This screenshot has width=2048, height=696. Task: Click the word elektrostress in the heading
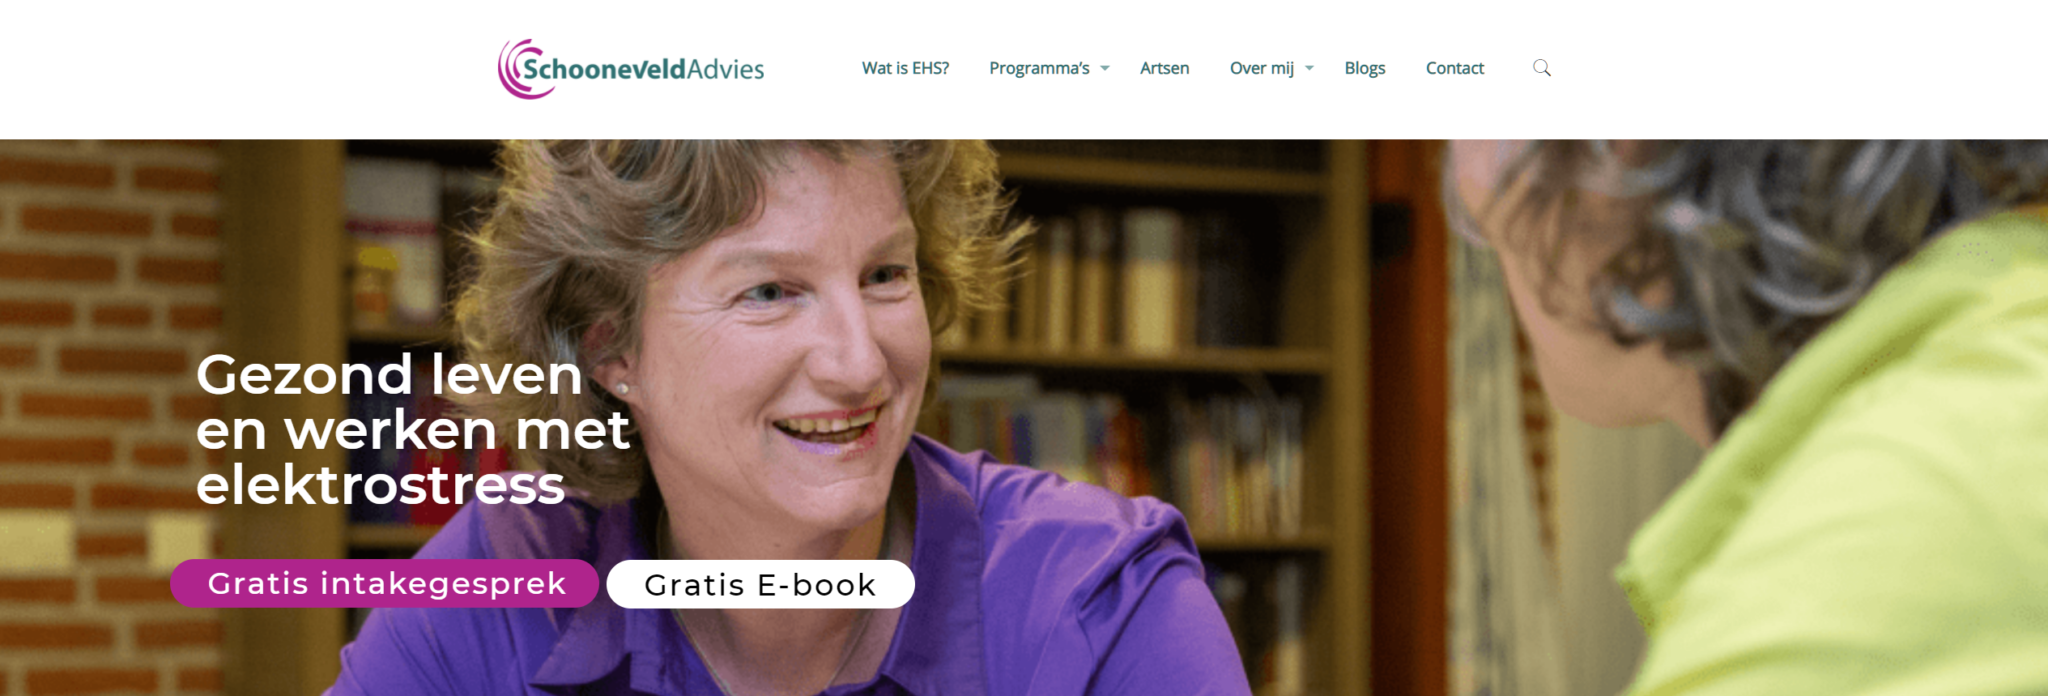pyautogui.click(x=381, y=485)
